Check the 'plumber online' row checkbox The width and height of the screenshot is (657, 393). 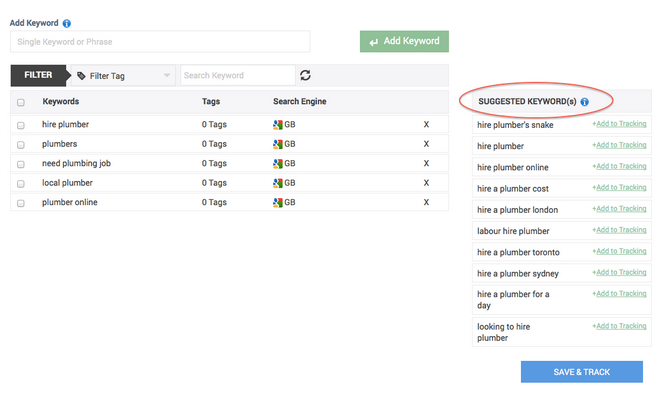click(21, 203)
